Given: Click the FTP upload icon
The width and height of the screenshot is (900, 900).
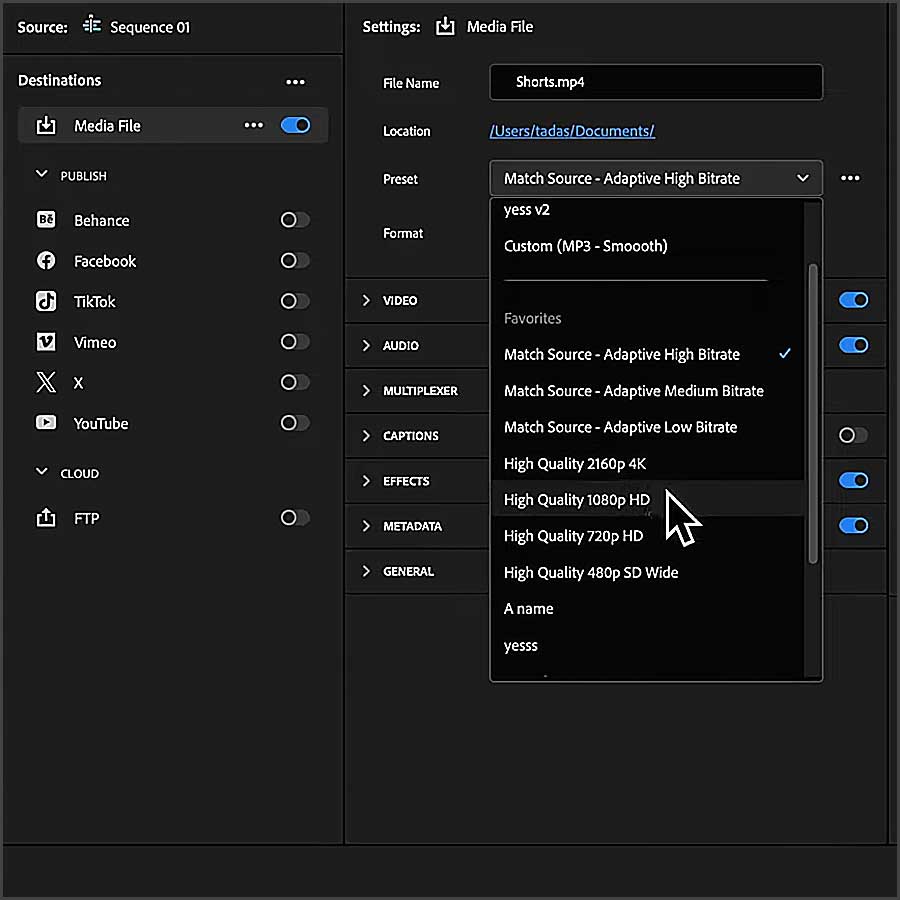Looking at the screenshot, I should 46,518.
